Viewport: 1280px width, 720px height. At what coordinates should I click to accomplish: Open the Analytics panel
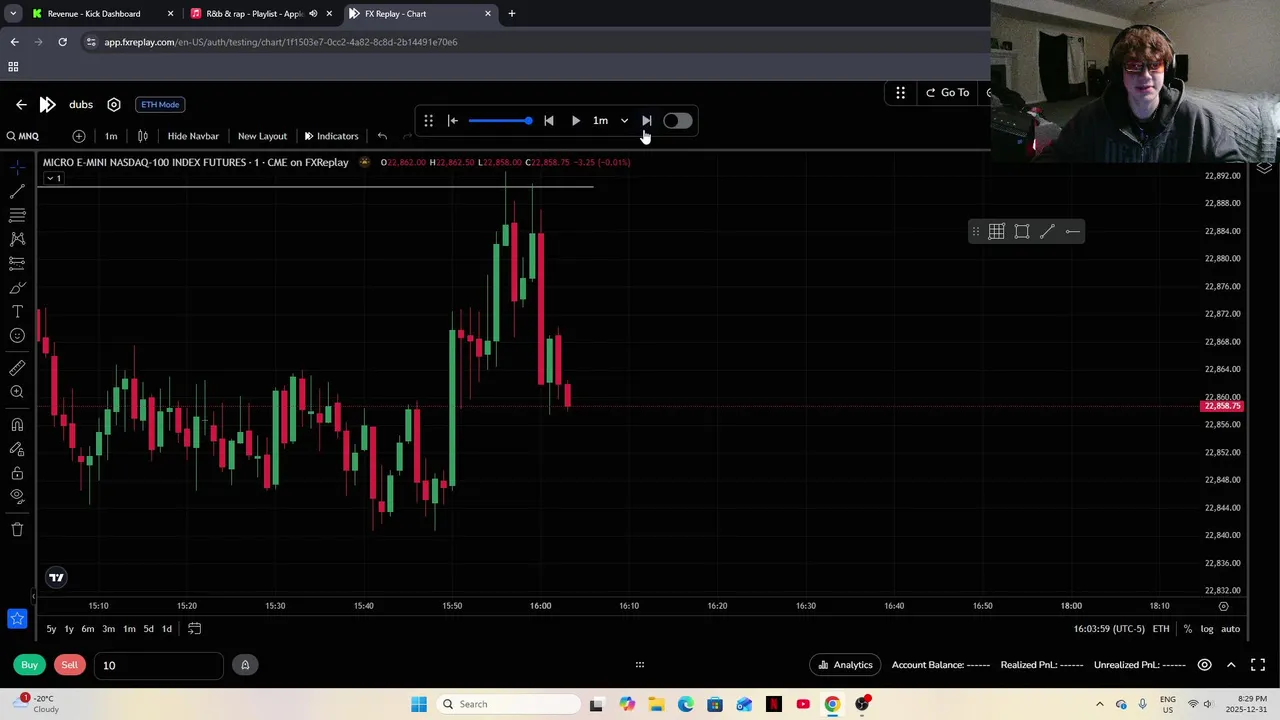tap(846, 665)
